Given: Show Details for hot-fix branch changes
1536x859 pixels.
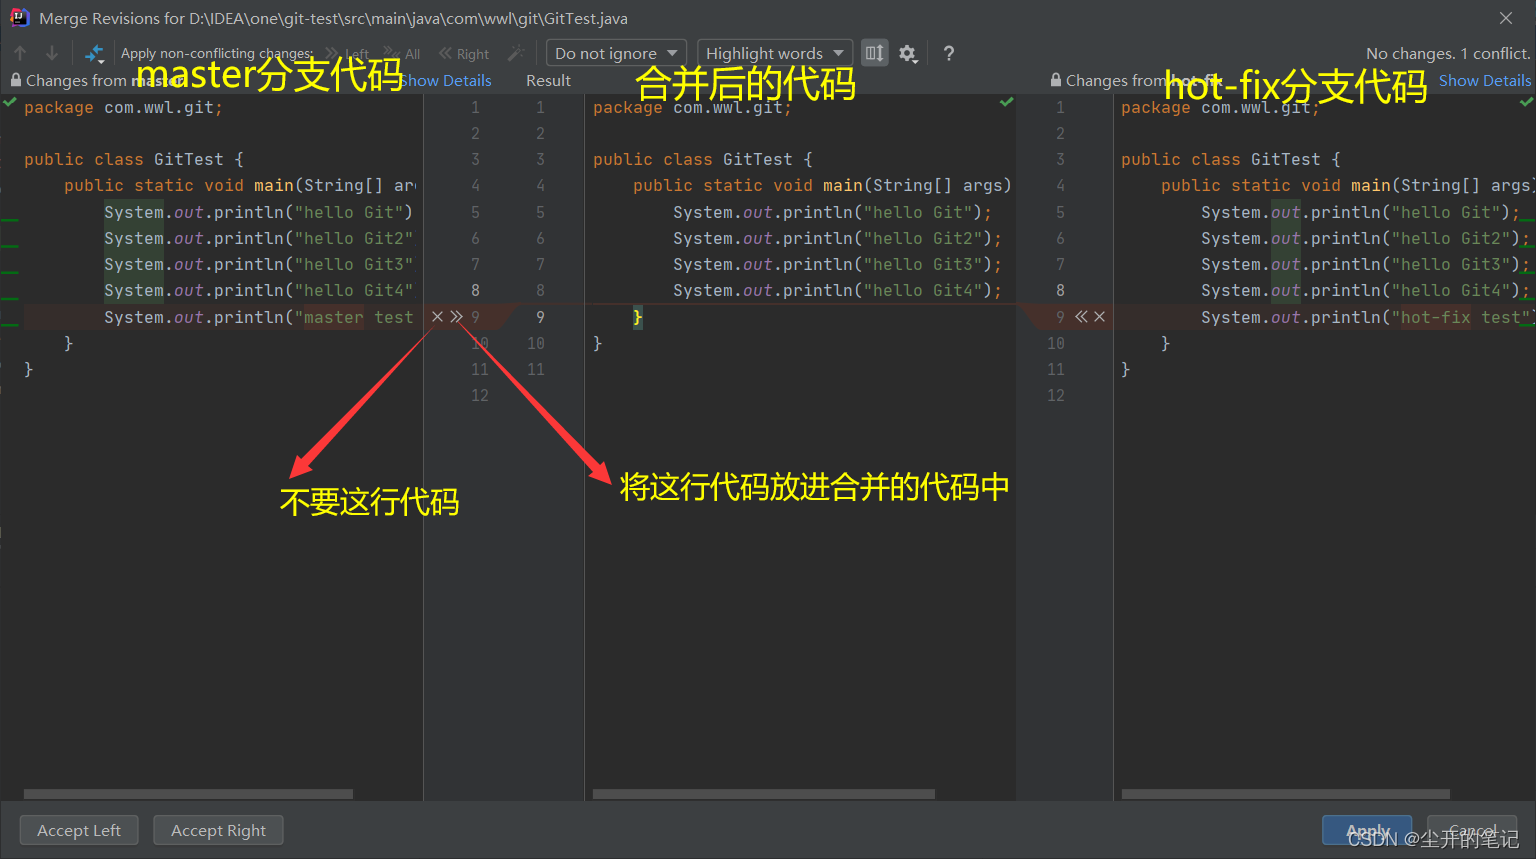Looking at the screenshot, I should [1484, 80].
